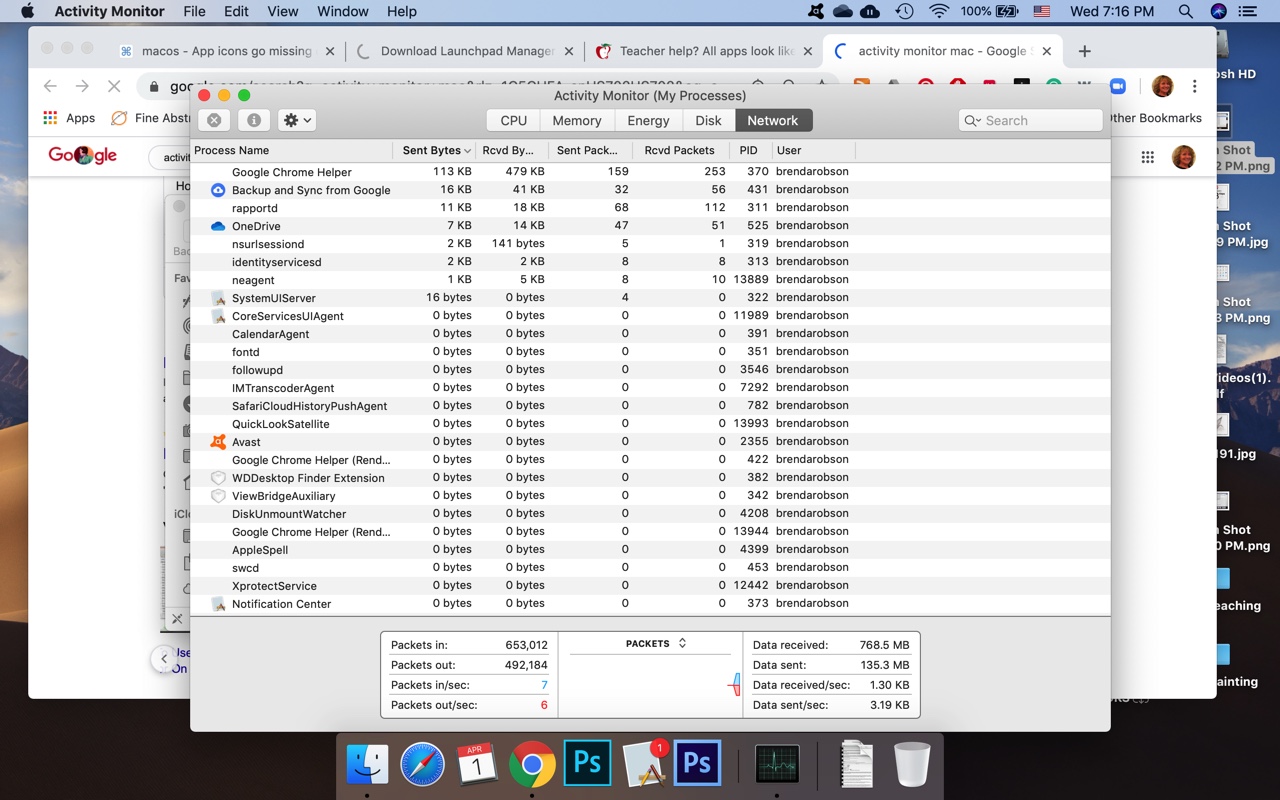Select the OneDrive cloud icon row

click(218, 226)
